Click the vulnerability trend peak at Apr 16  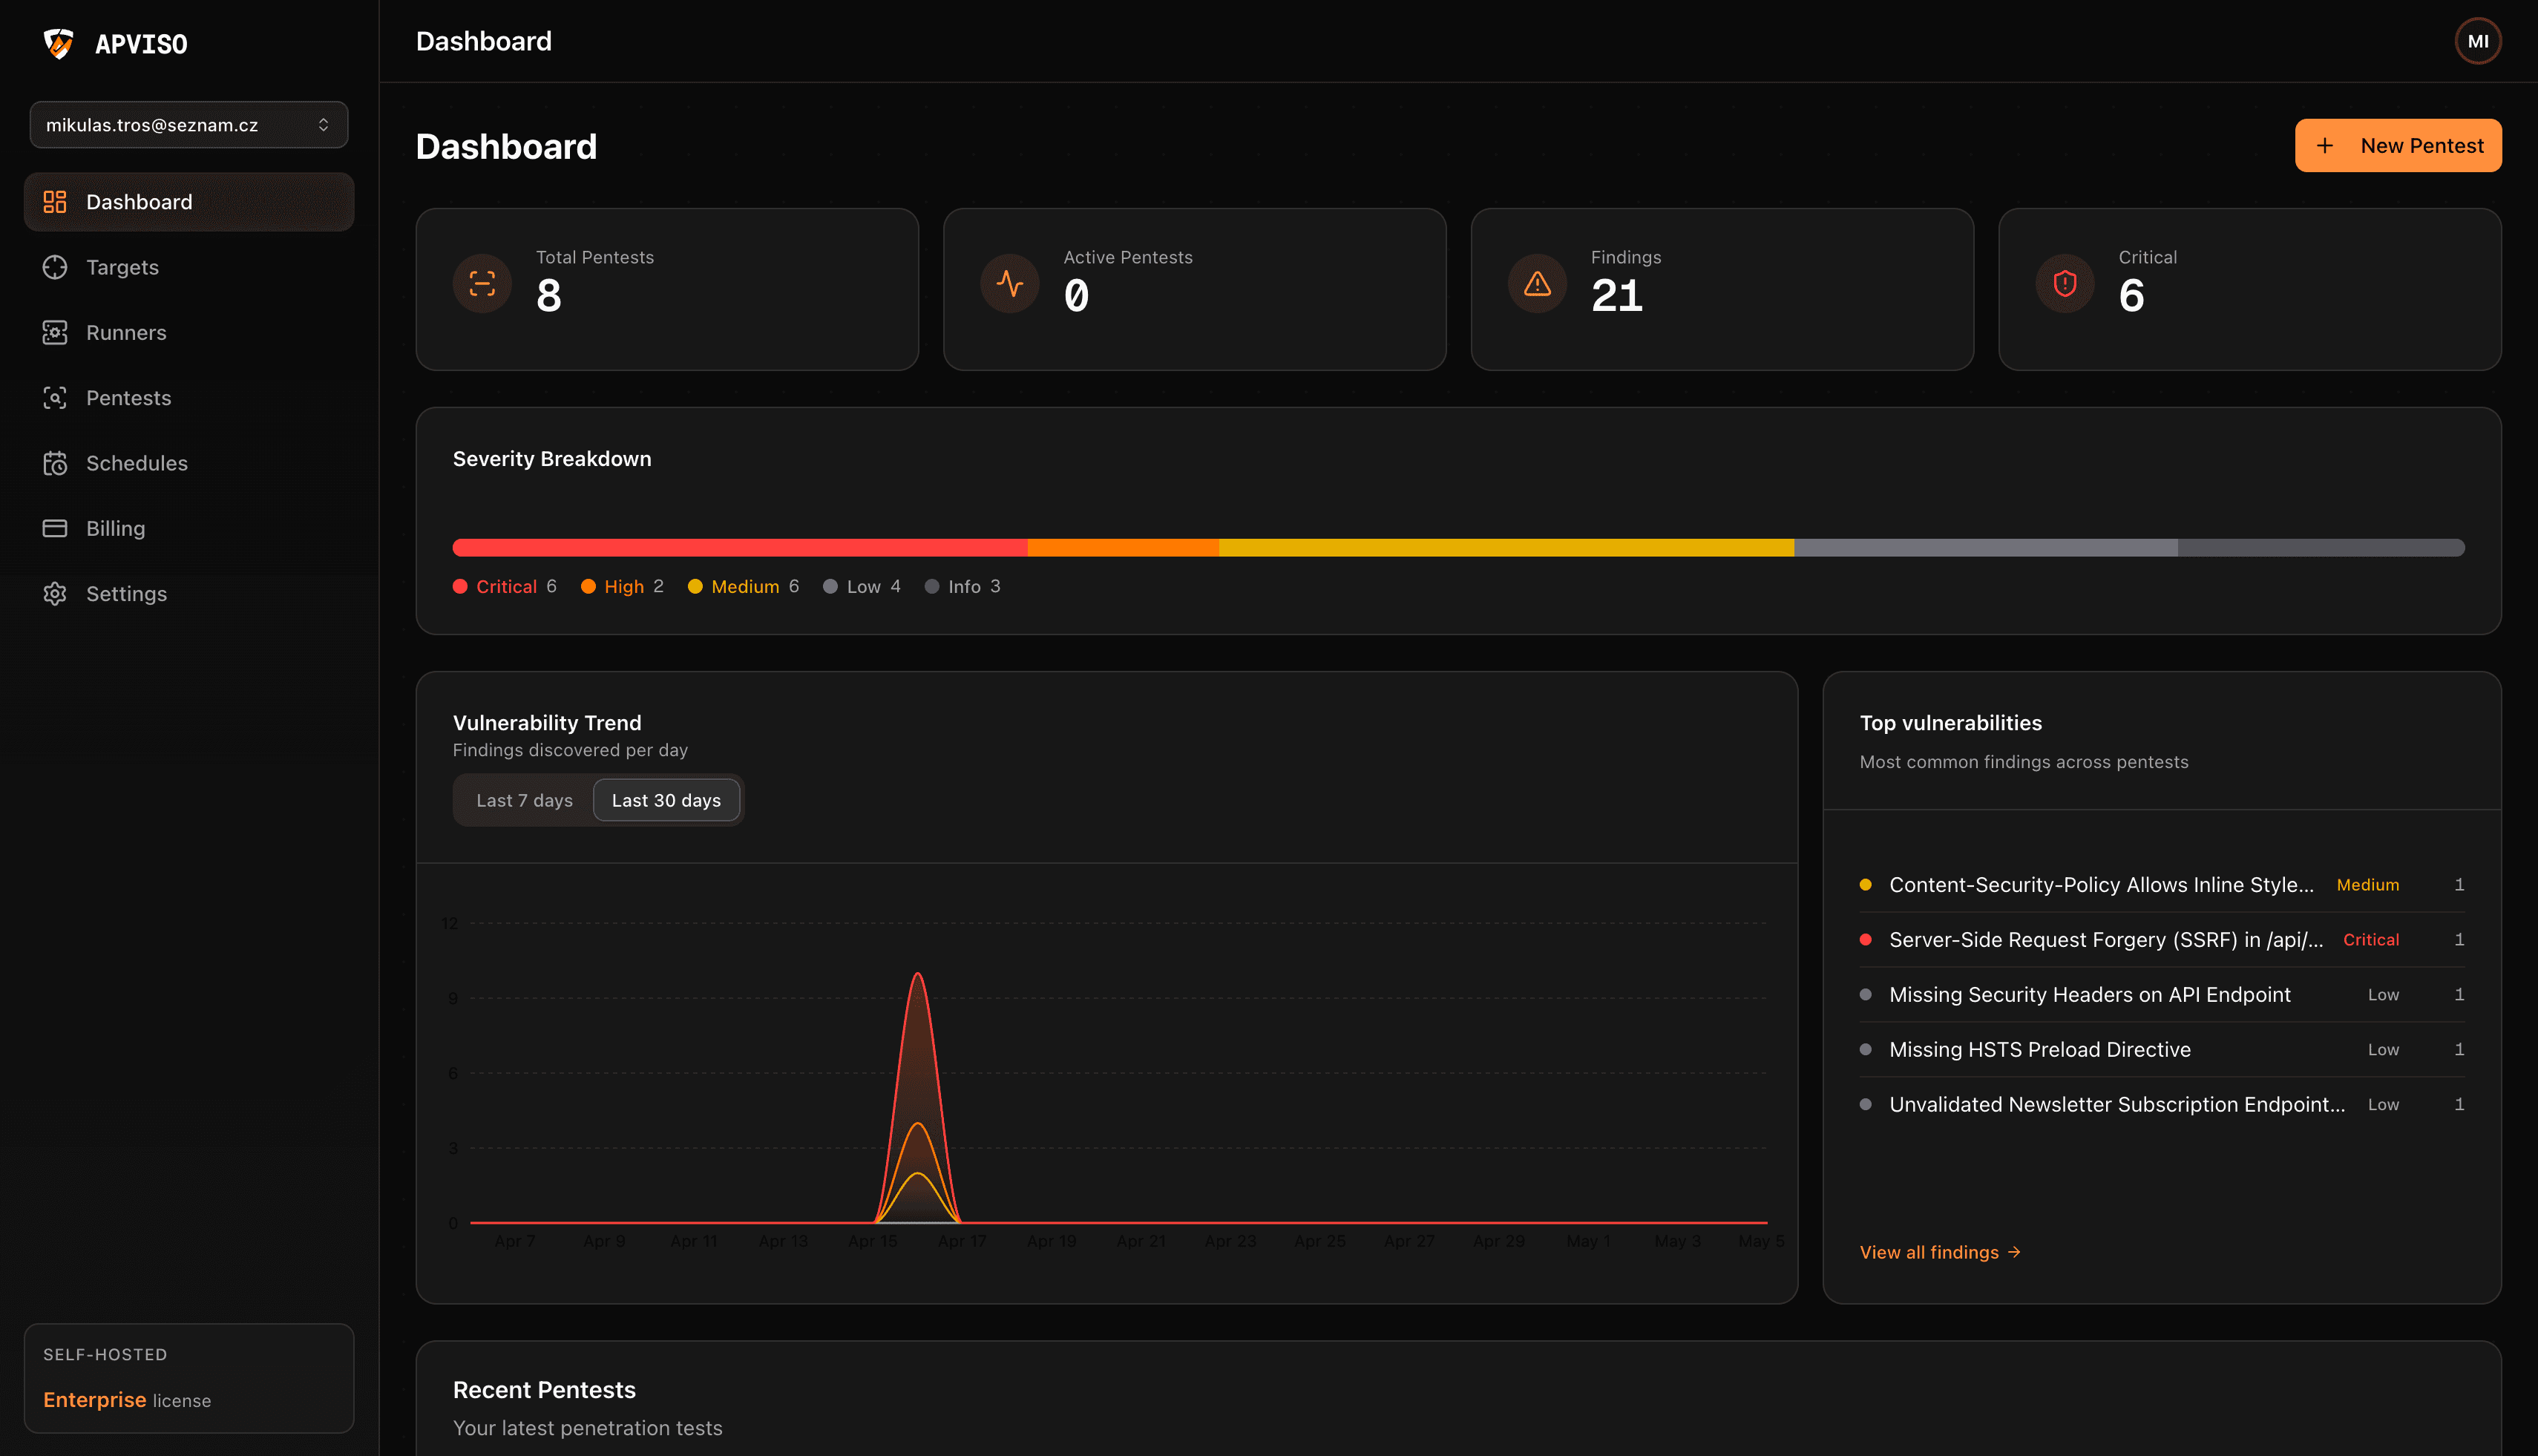pos(918,973)
